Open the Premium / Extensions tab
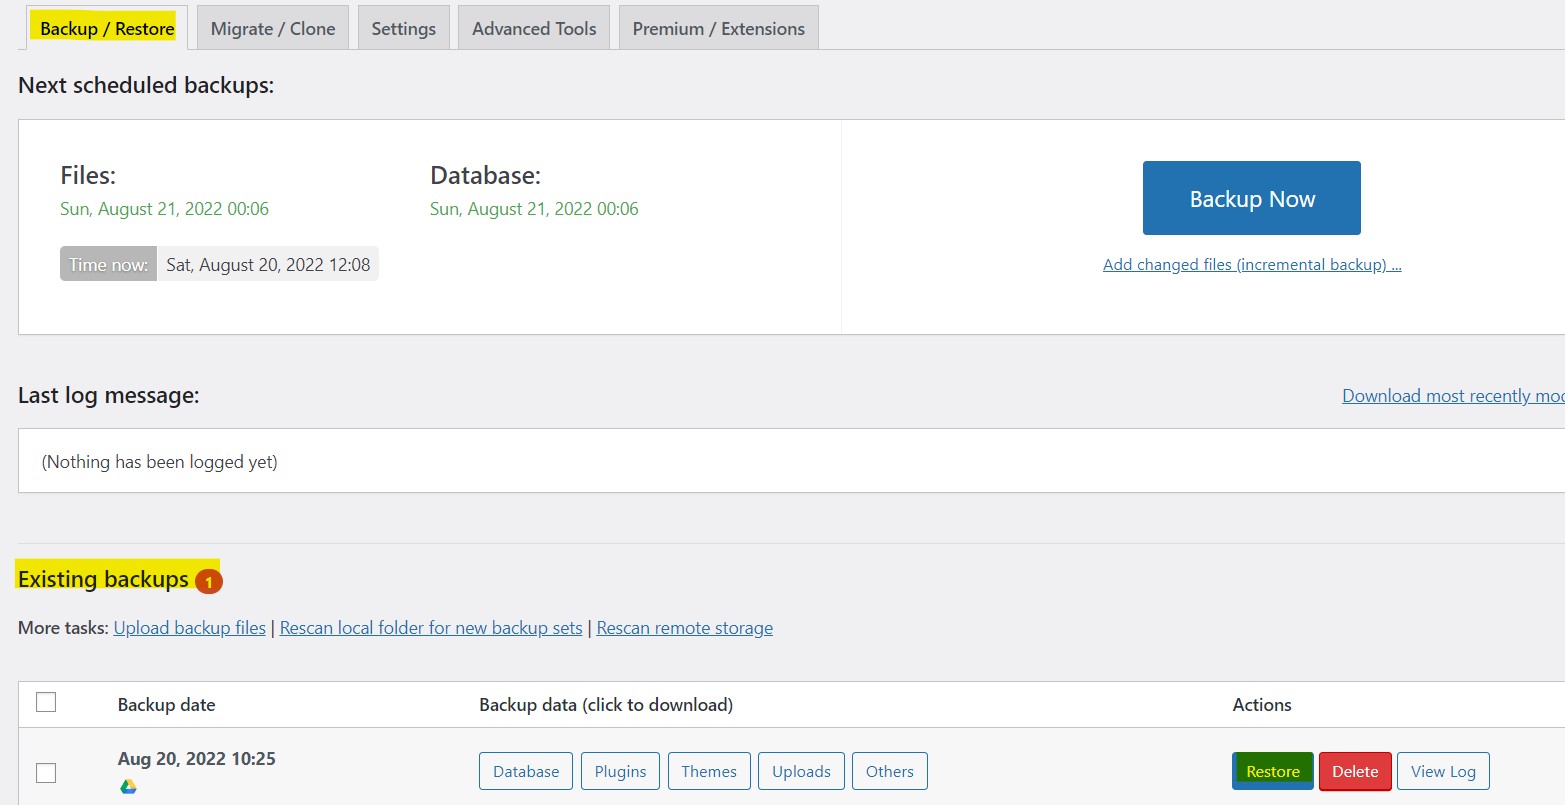Screen dimensions: 1565x805 pyautogui.click(x=717, y=27)
